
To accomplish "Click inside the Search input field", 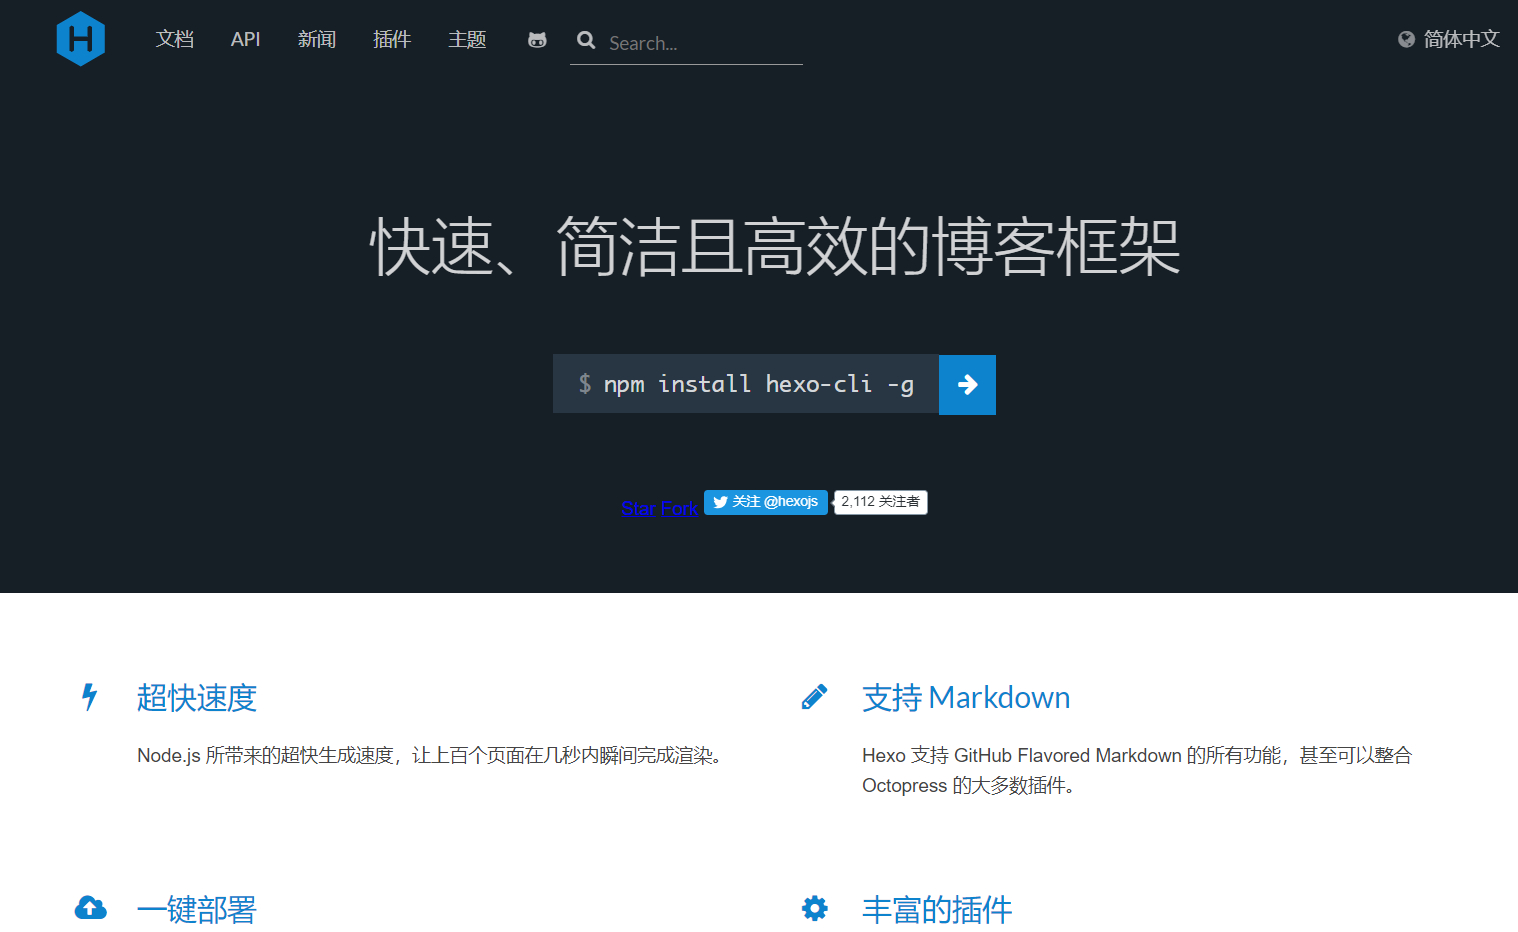I will point(690,42).
